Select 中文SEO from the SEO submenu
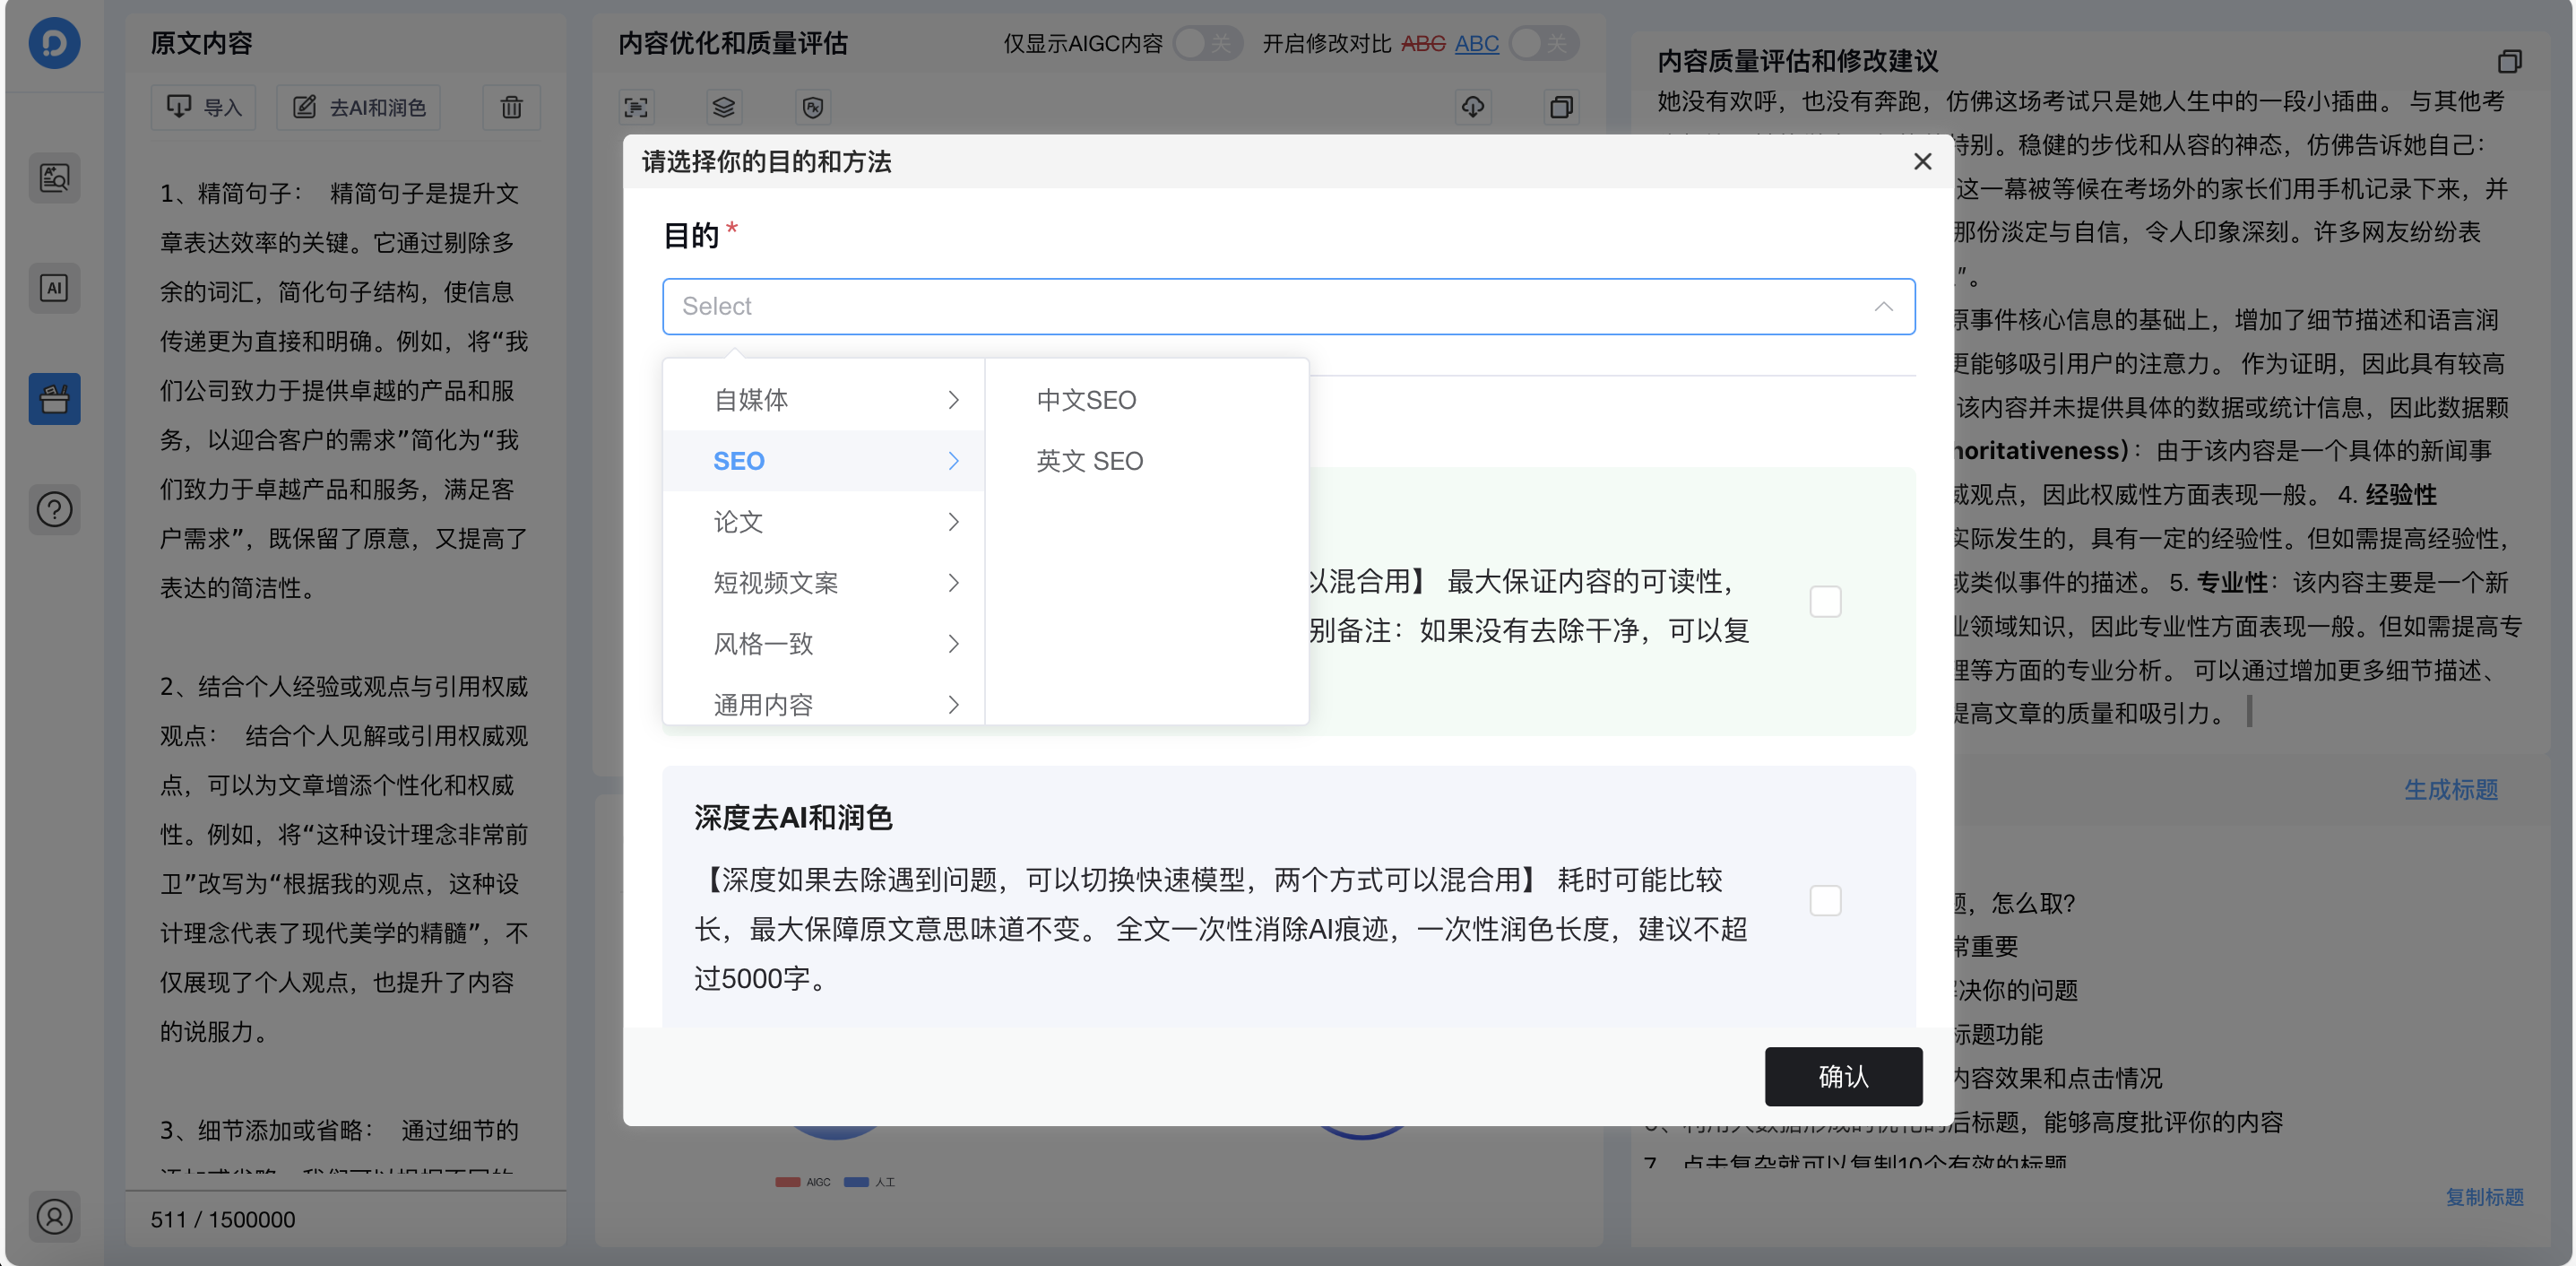This screenshot has width=2576, height=1266. (1088, 399)
